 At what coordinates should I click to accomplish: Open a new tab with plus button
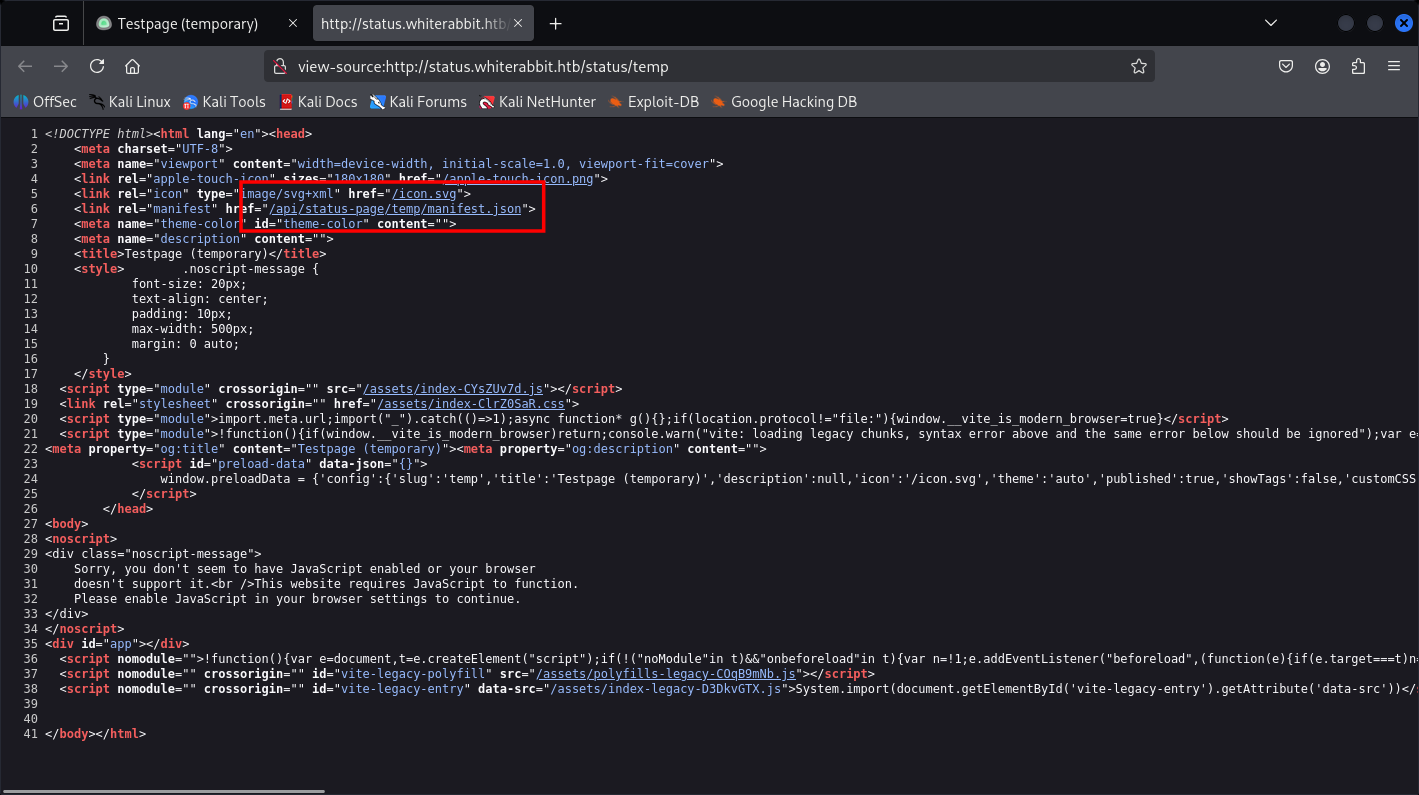click(556, 23)
